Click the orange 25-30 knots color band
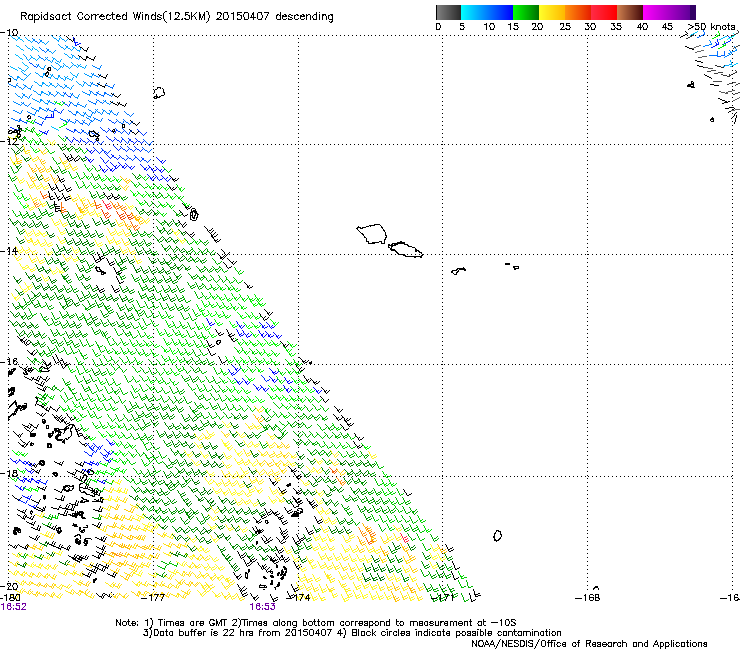The image size is (740, 650). coord(578,12)
